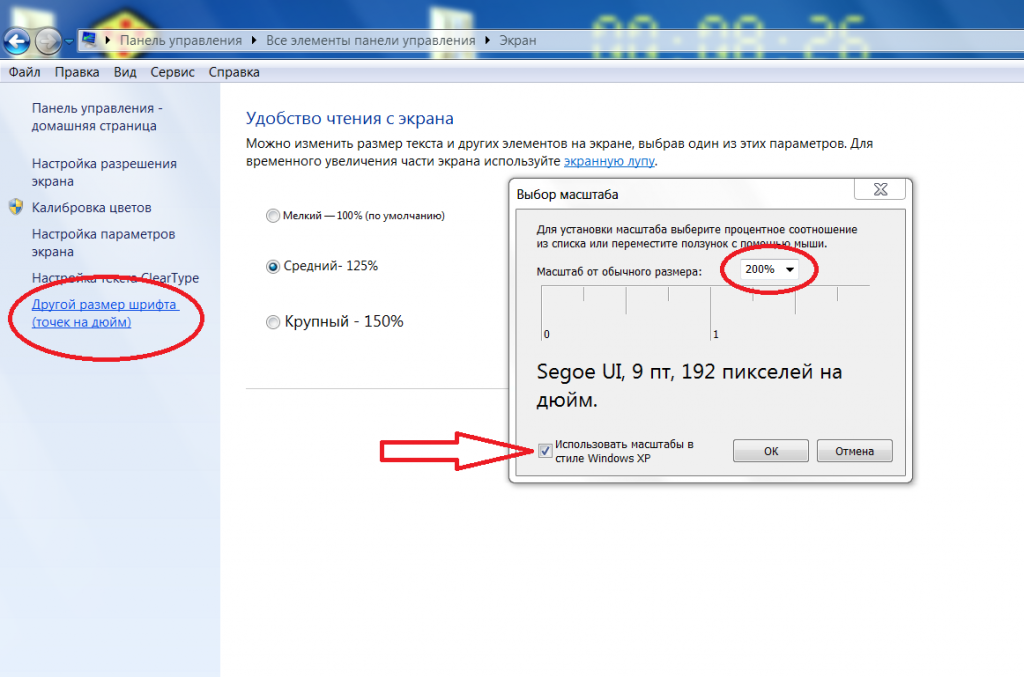
Task: Expand arrow after Панель управления breadcrumb
Action: pos(254,40)
